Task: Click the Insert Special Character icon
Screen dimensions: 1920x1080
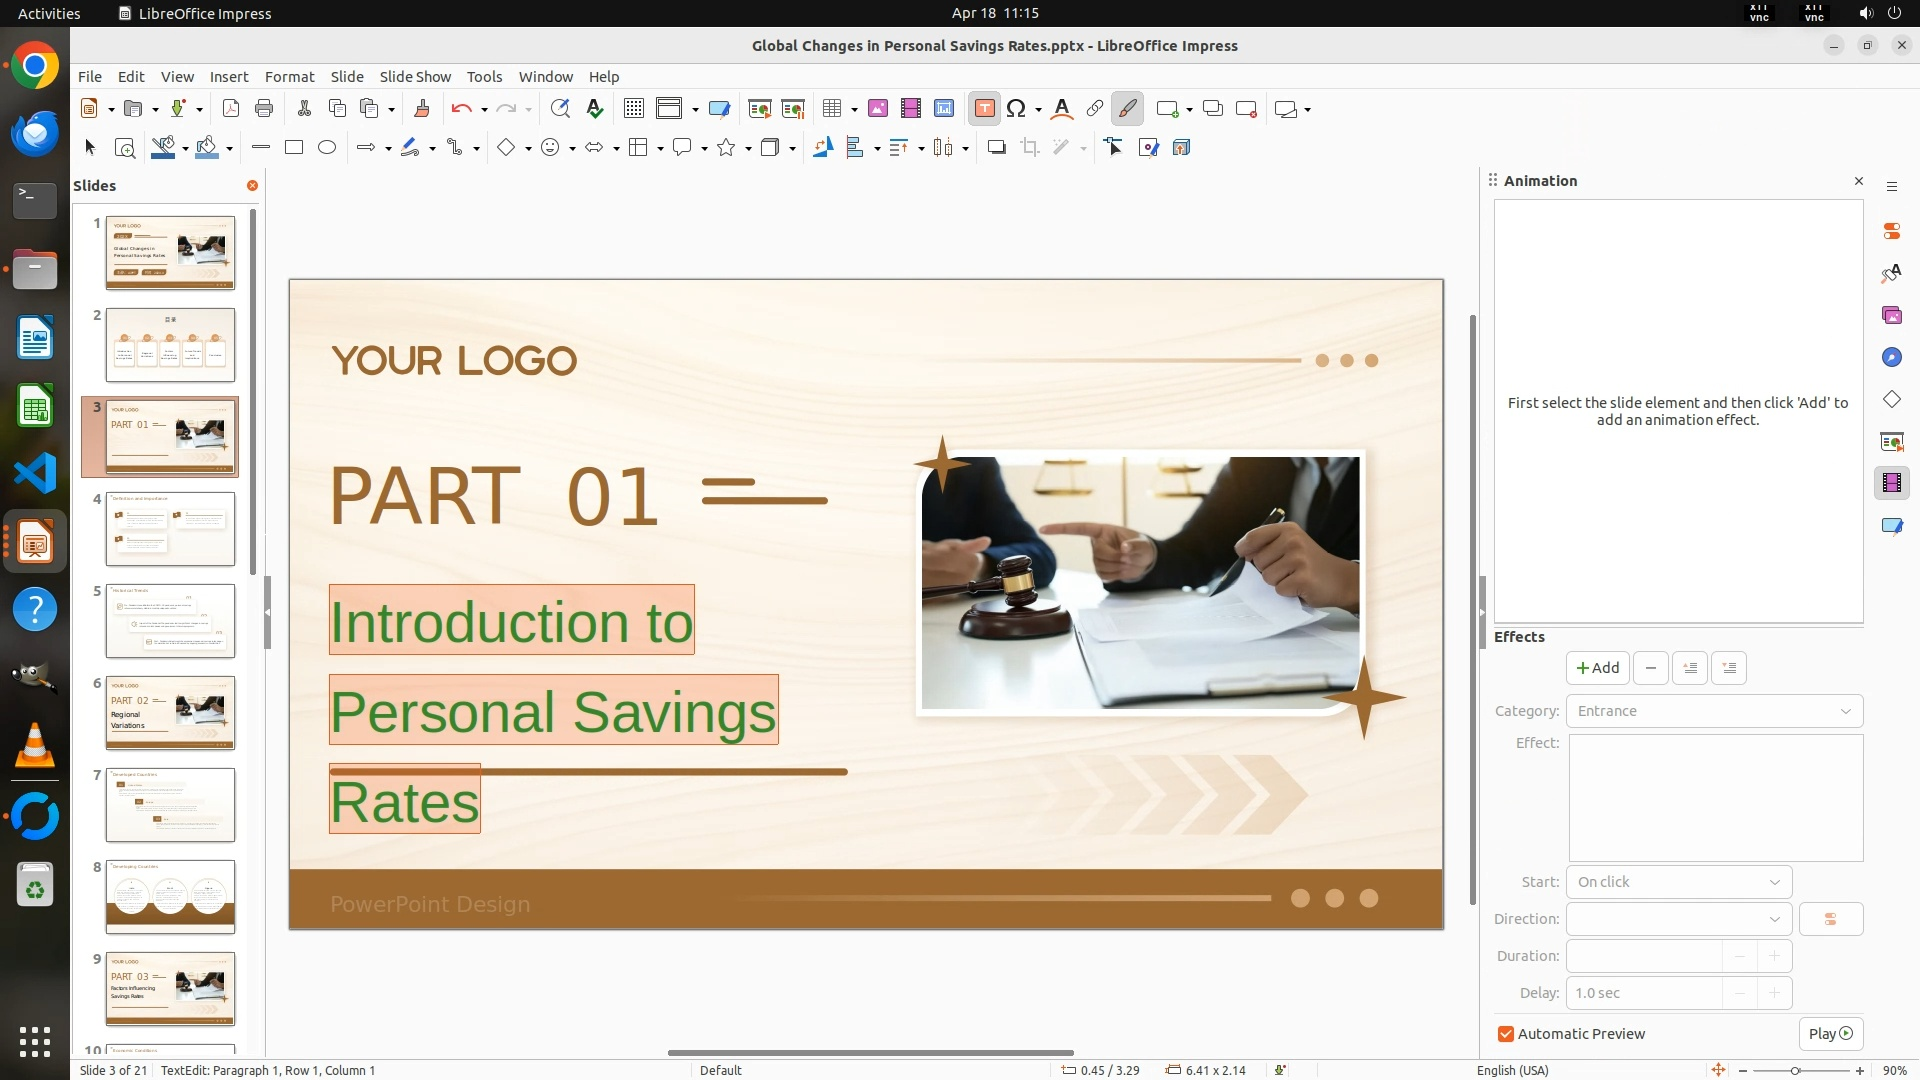Action: point(1017,109)
